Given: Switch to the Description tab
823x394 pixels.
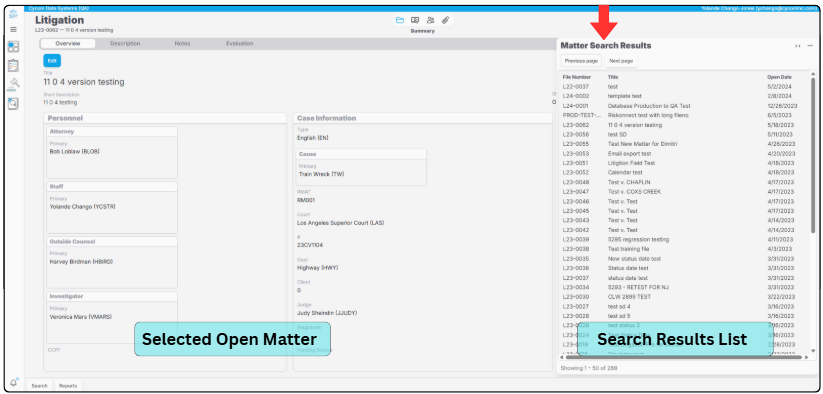Looking at the screenshot, I should tap(125, 44).
